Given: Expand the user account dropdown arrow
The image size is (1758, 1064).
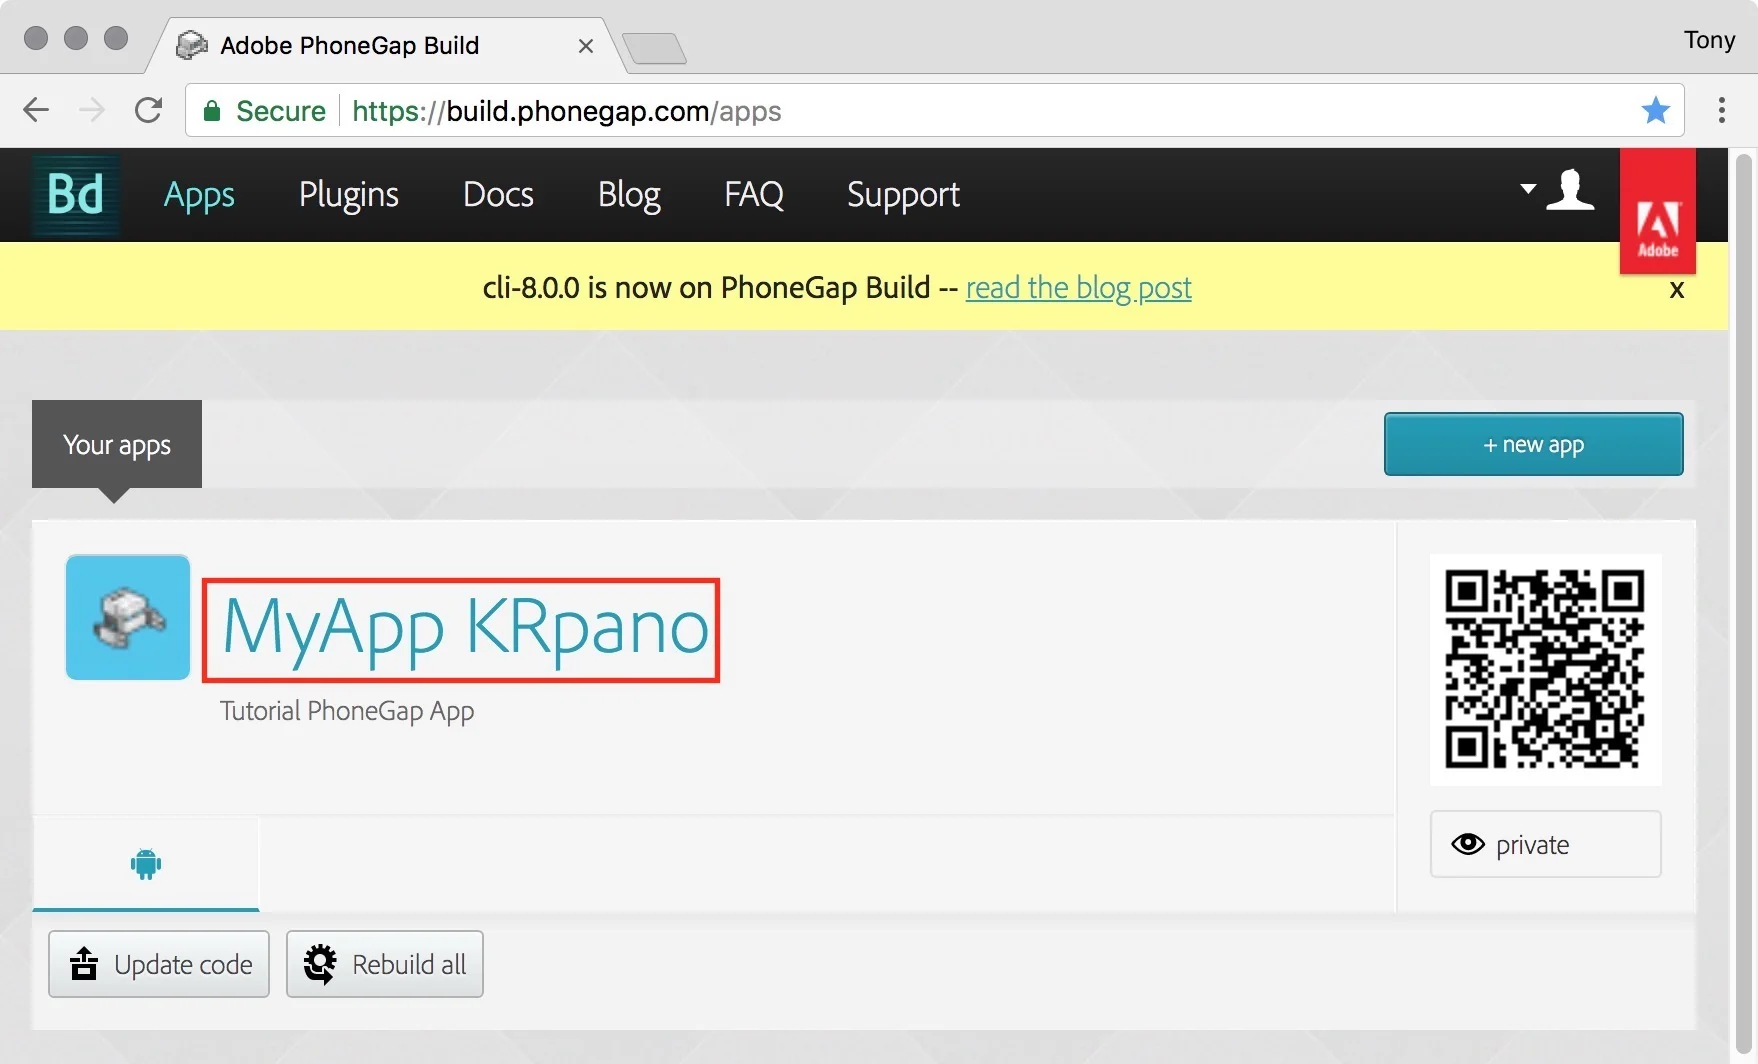Looking at the screenshot, I should (x=1528, y=188).
